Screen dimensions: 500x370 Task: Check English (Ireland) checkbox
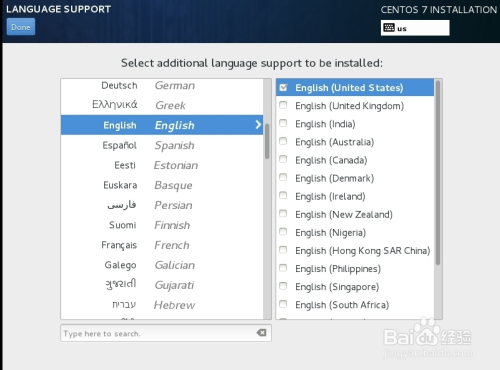pos(283,195)
